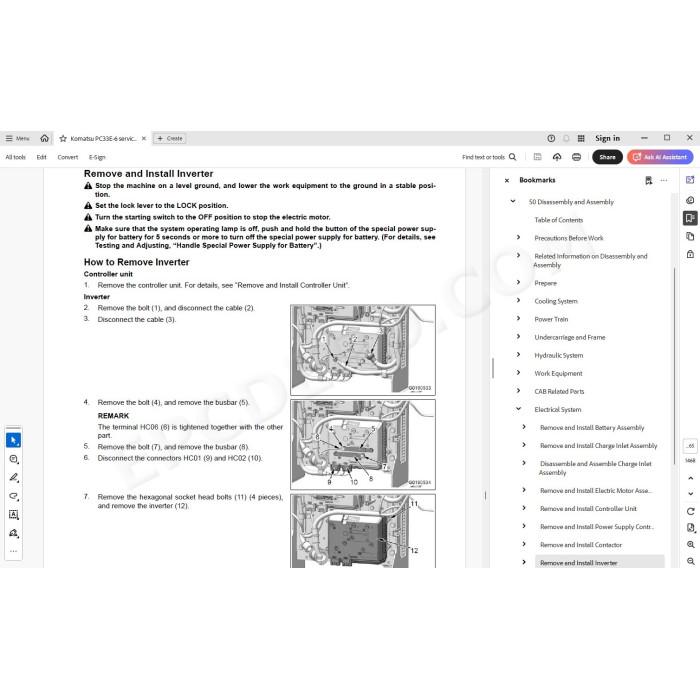Click the zoom in magnifier icon
700x700 pixels.
pos(691,545)
